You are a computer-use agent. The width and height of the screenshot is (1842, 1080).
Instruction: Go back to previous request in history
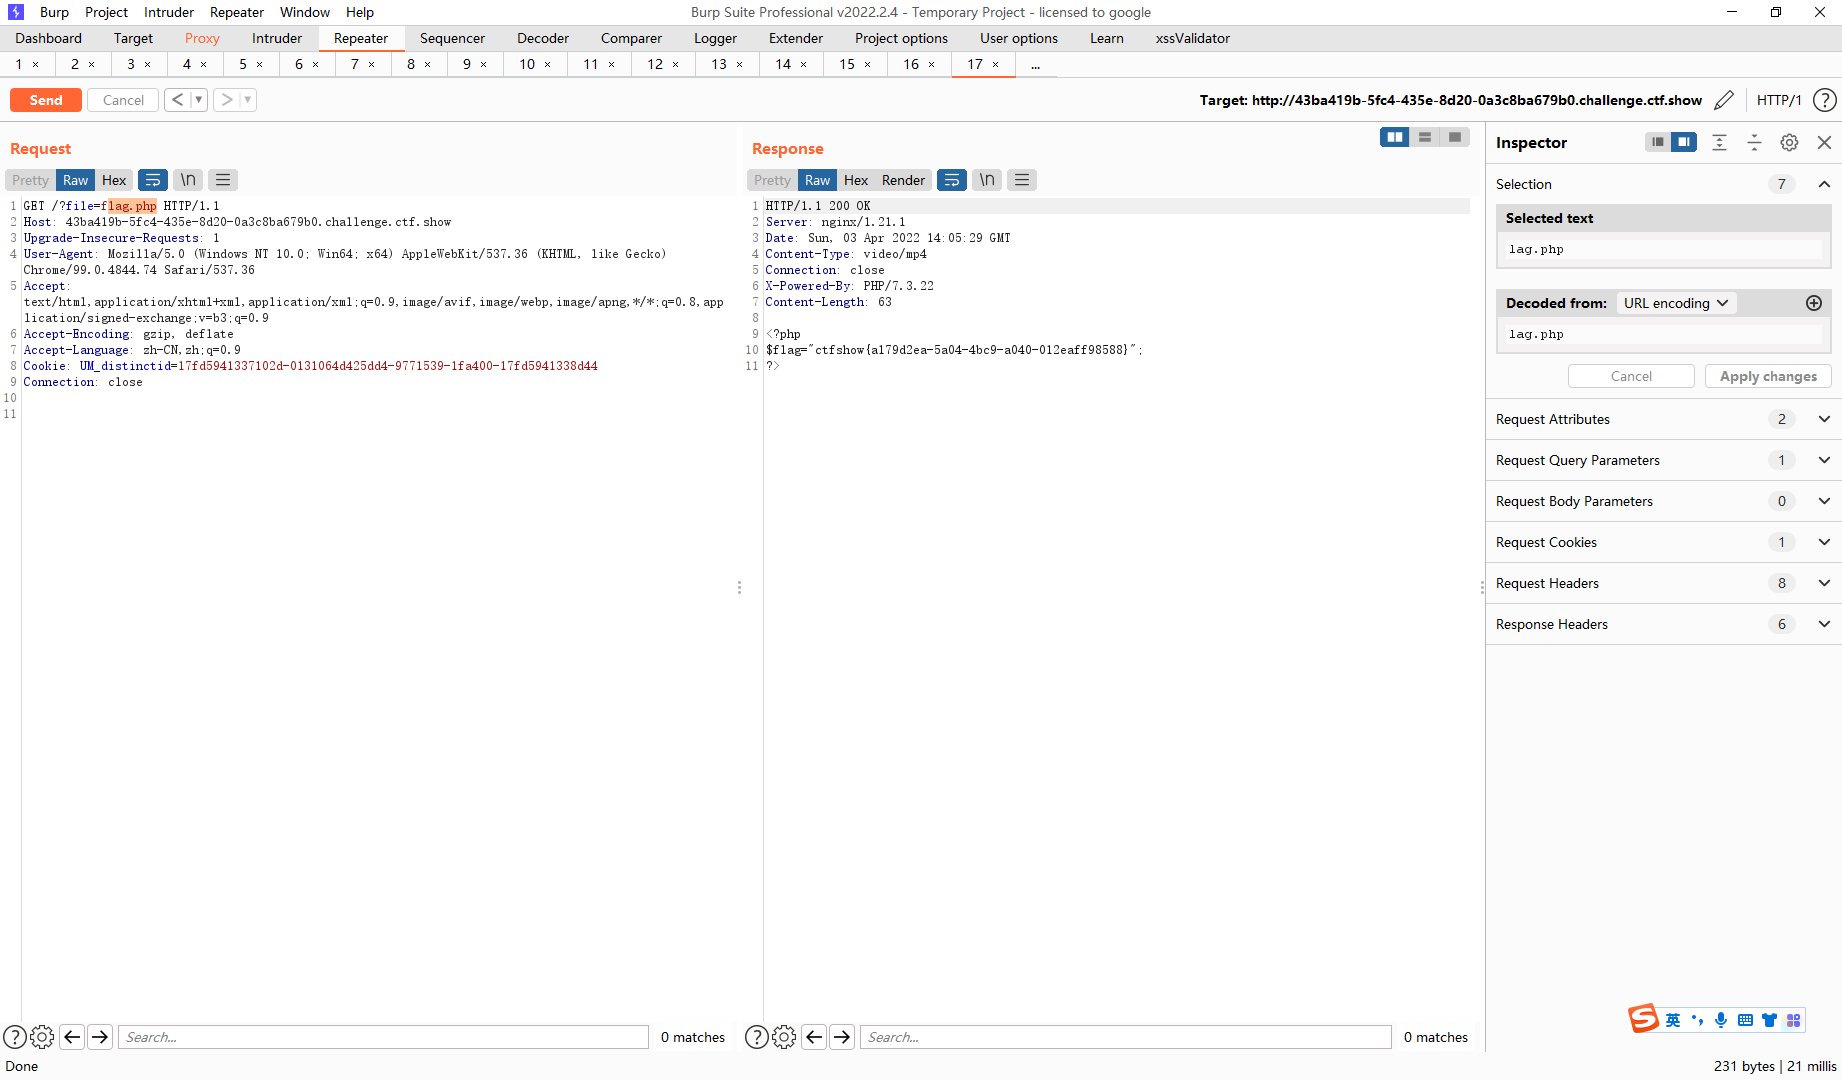tap(177, 100)
